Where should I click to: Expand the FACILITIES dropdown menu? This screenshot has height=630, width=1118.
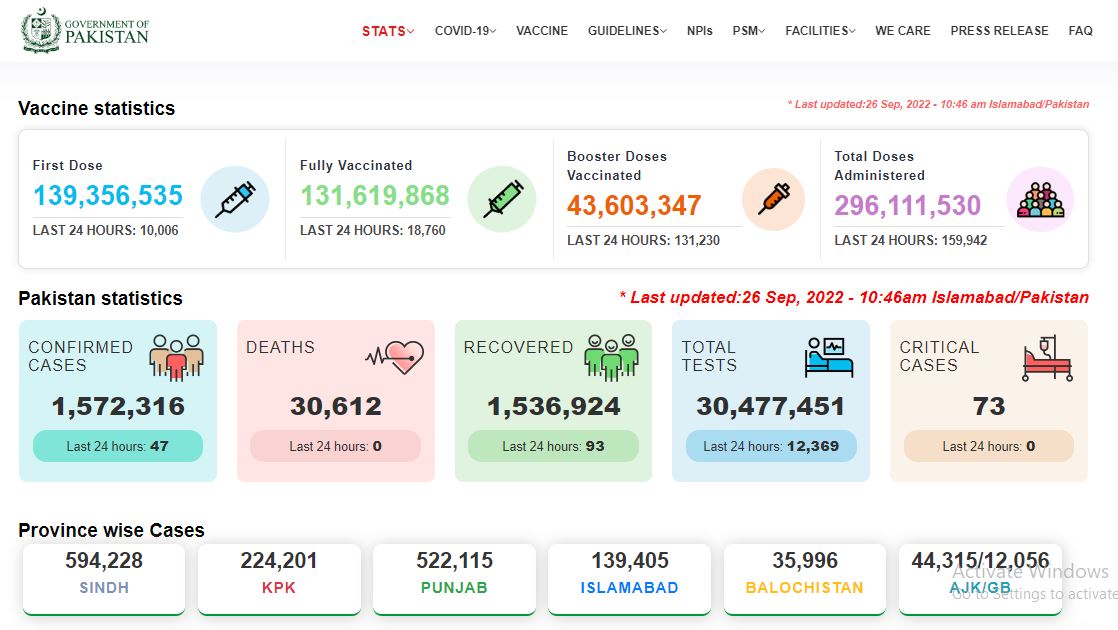pyautogui.click(x=820, y=31)
